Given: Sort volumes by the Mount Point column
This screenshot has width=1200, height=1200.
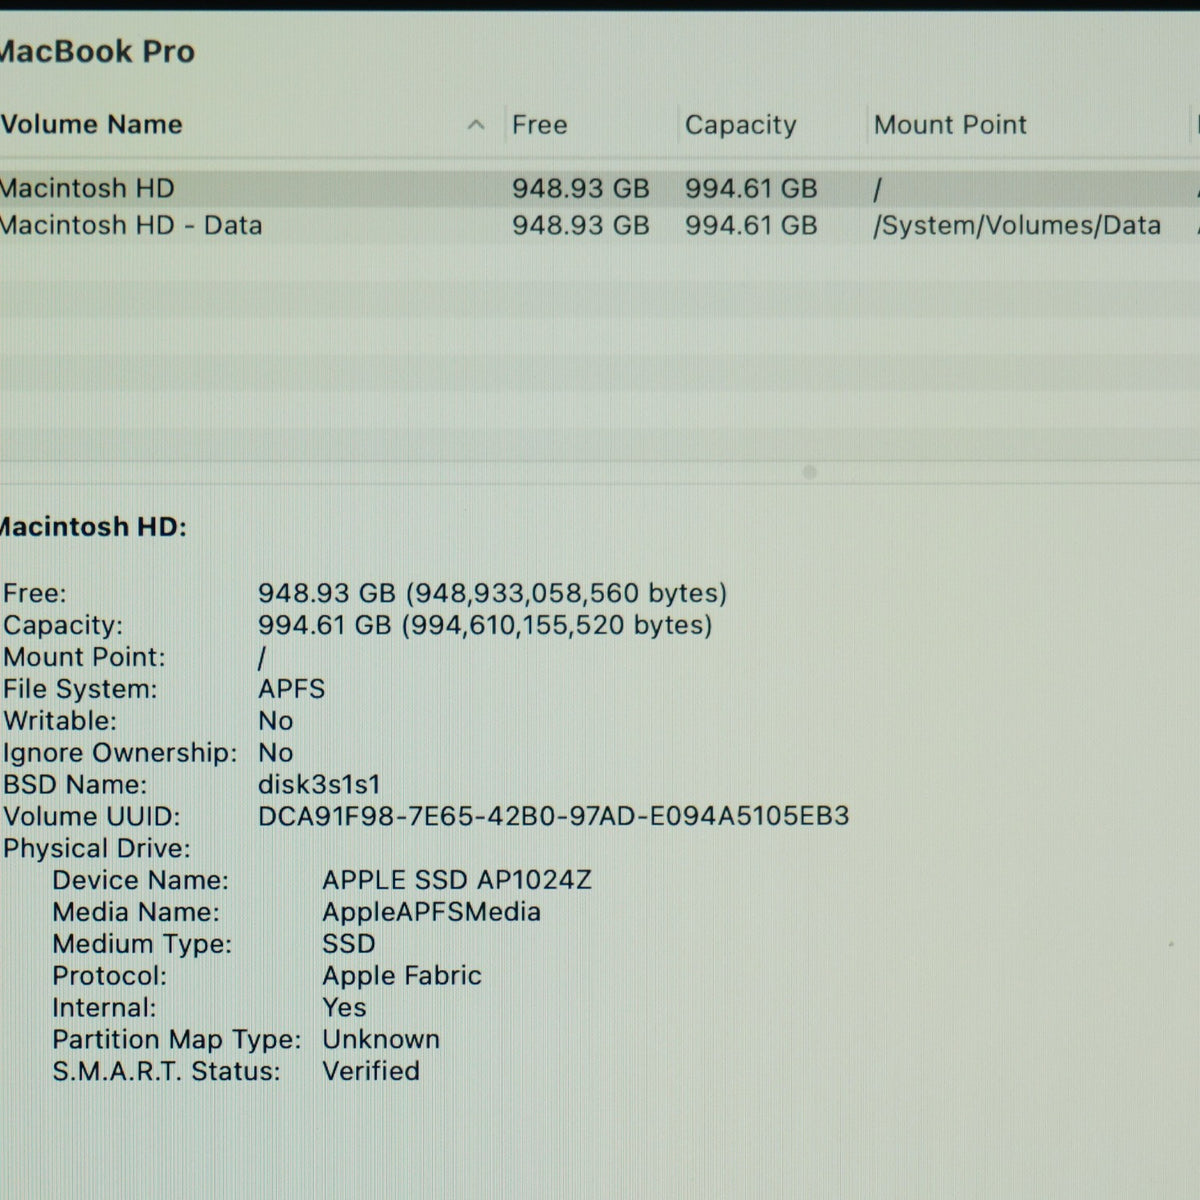Looking at the screenshot, I should tap(950, 125).
